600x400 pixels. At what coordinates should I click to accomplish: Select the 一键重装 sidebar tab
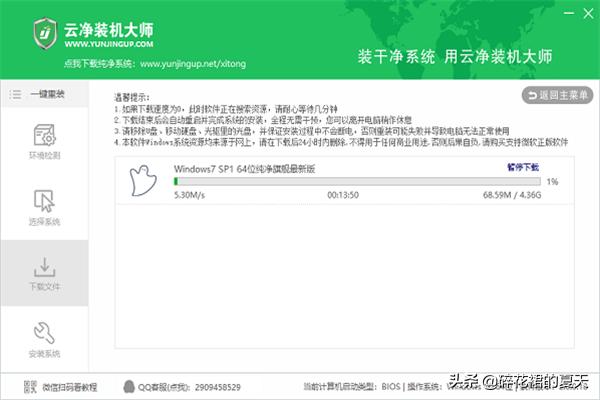(x=44, y=94)
